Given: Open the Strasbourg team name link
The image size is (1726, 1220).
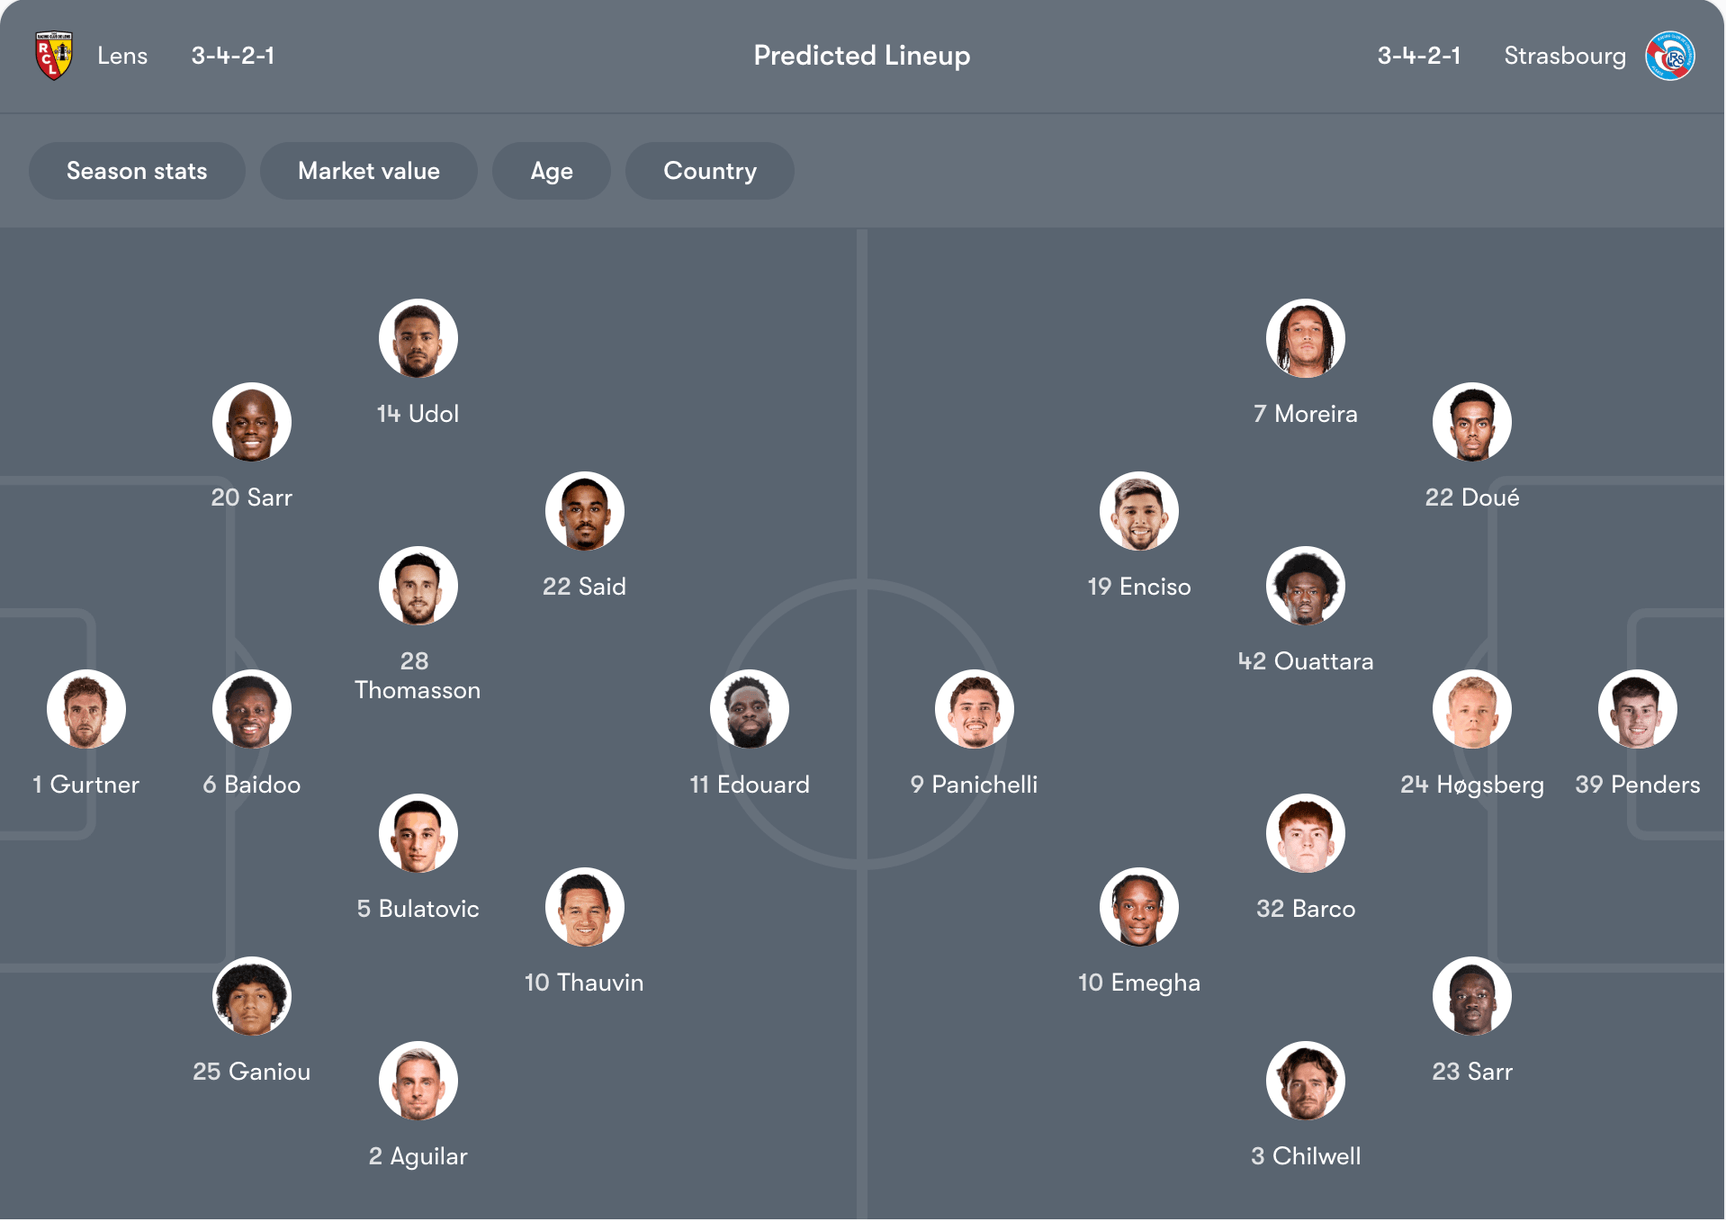Looking at the screenshot, I should 1564,56.
